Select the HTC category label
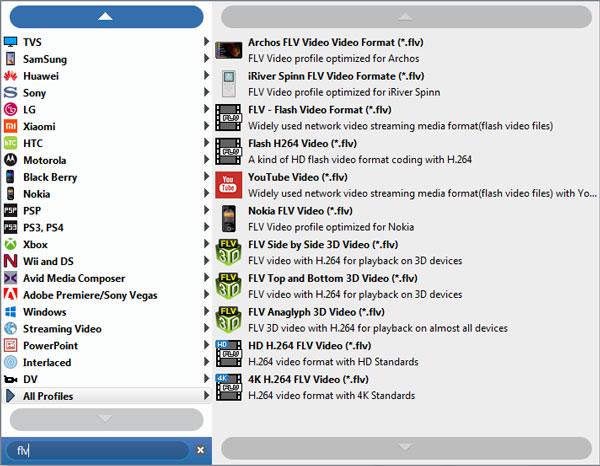600x466 pixels. tap(33, 143)
